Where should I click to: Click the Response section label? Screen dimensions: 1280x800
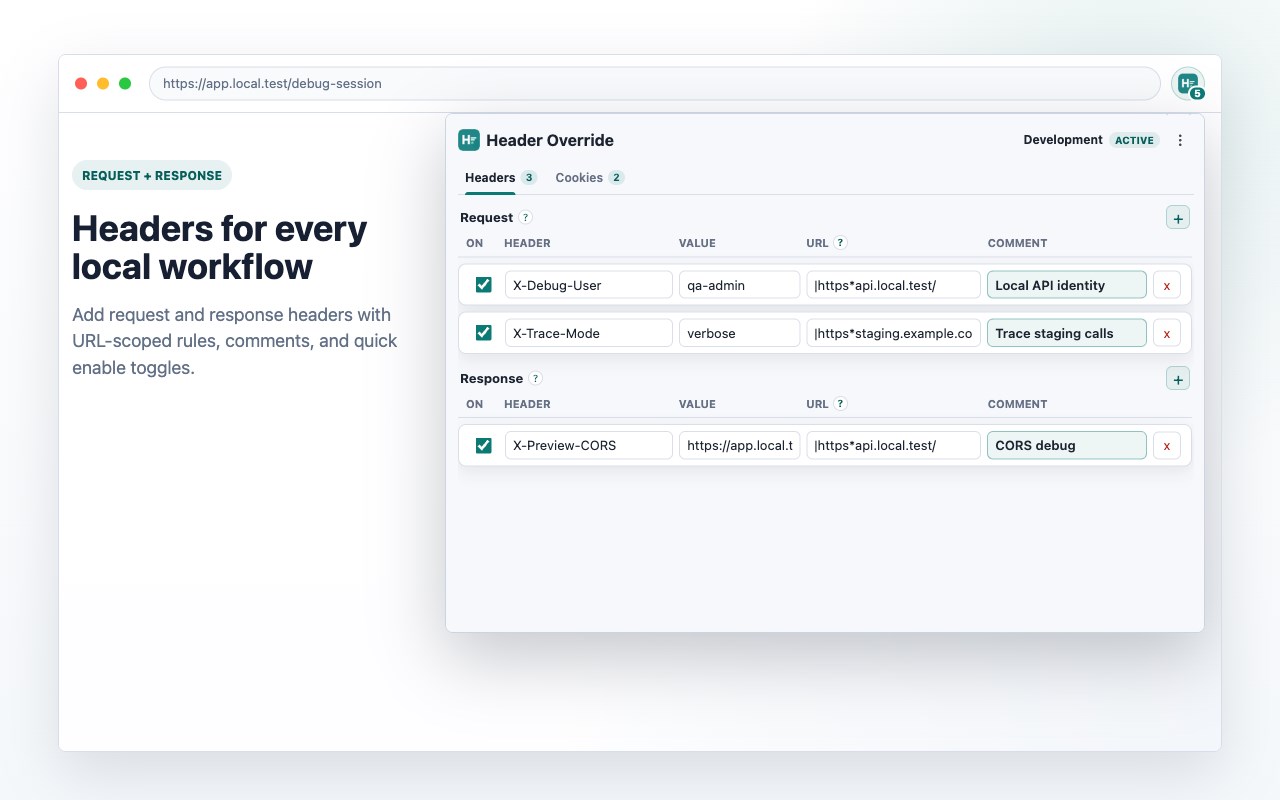pos(492,379)
